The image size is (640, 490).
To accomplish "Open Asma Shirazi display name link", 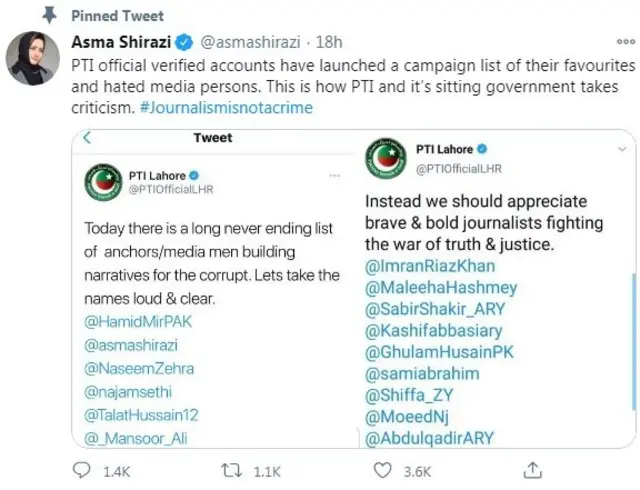I will [x=121, y=43].
